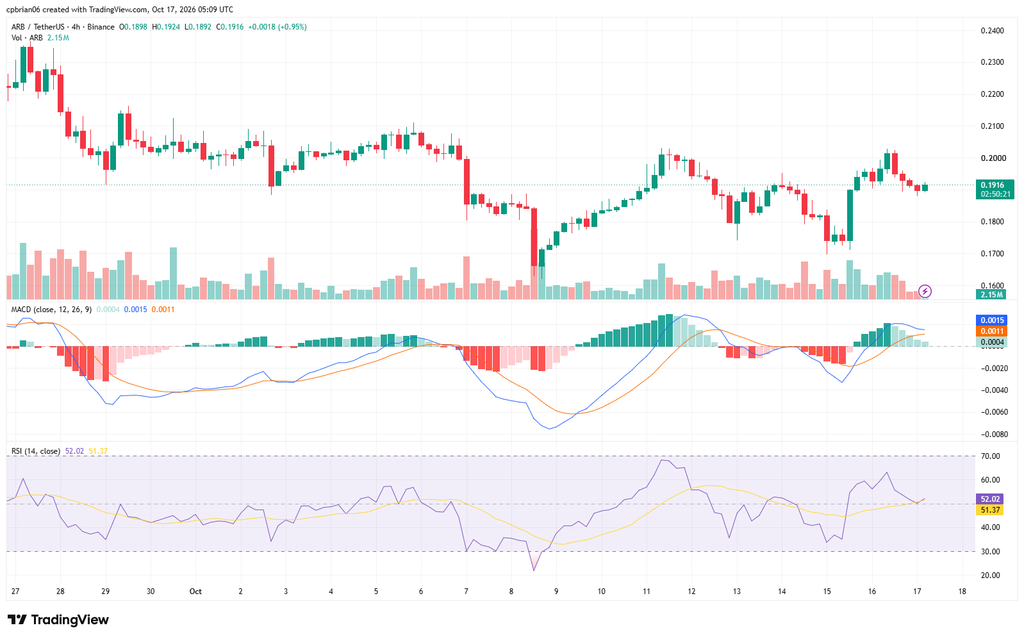Viewport: 1024px width, 639px height.
Task: Click the date label 18 on time axis
Action: [962, 591]
